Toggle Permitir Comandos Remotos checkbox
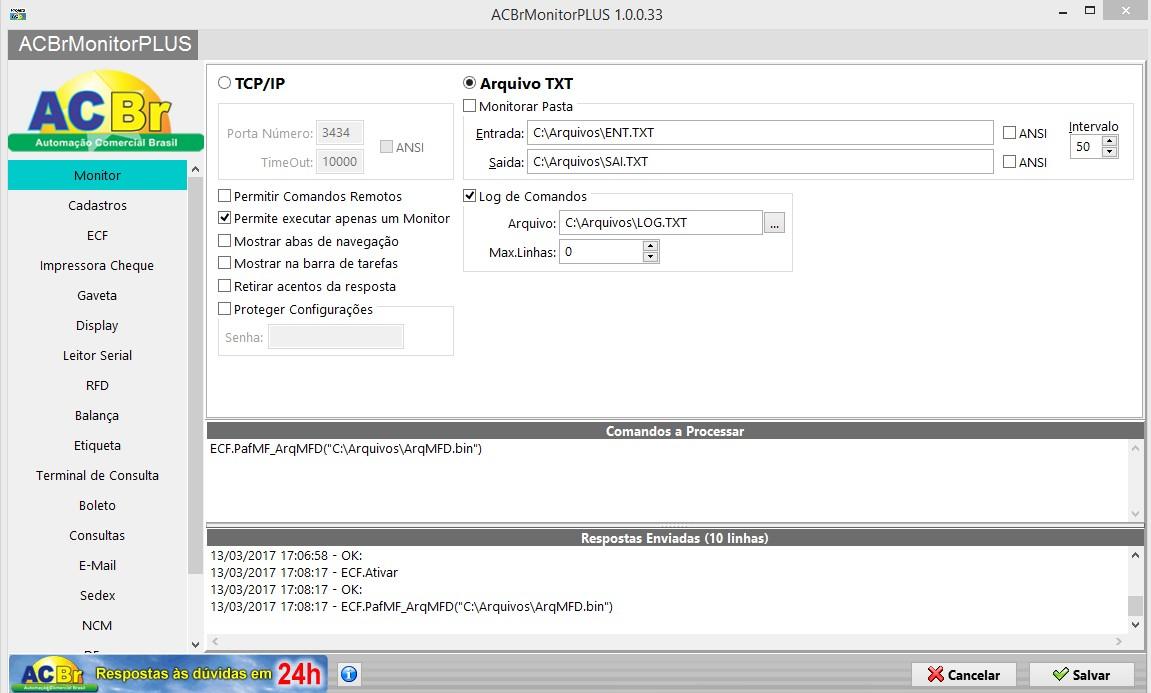Screen dimensions: 1151x693 click(x=225, y=196)
